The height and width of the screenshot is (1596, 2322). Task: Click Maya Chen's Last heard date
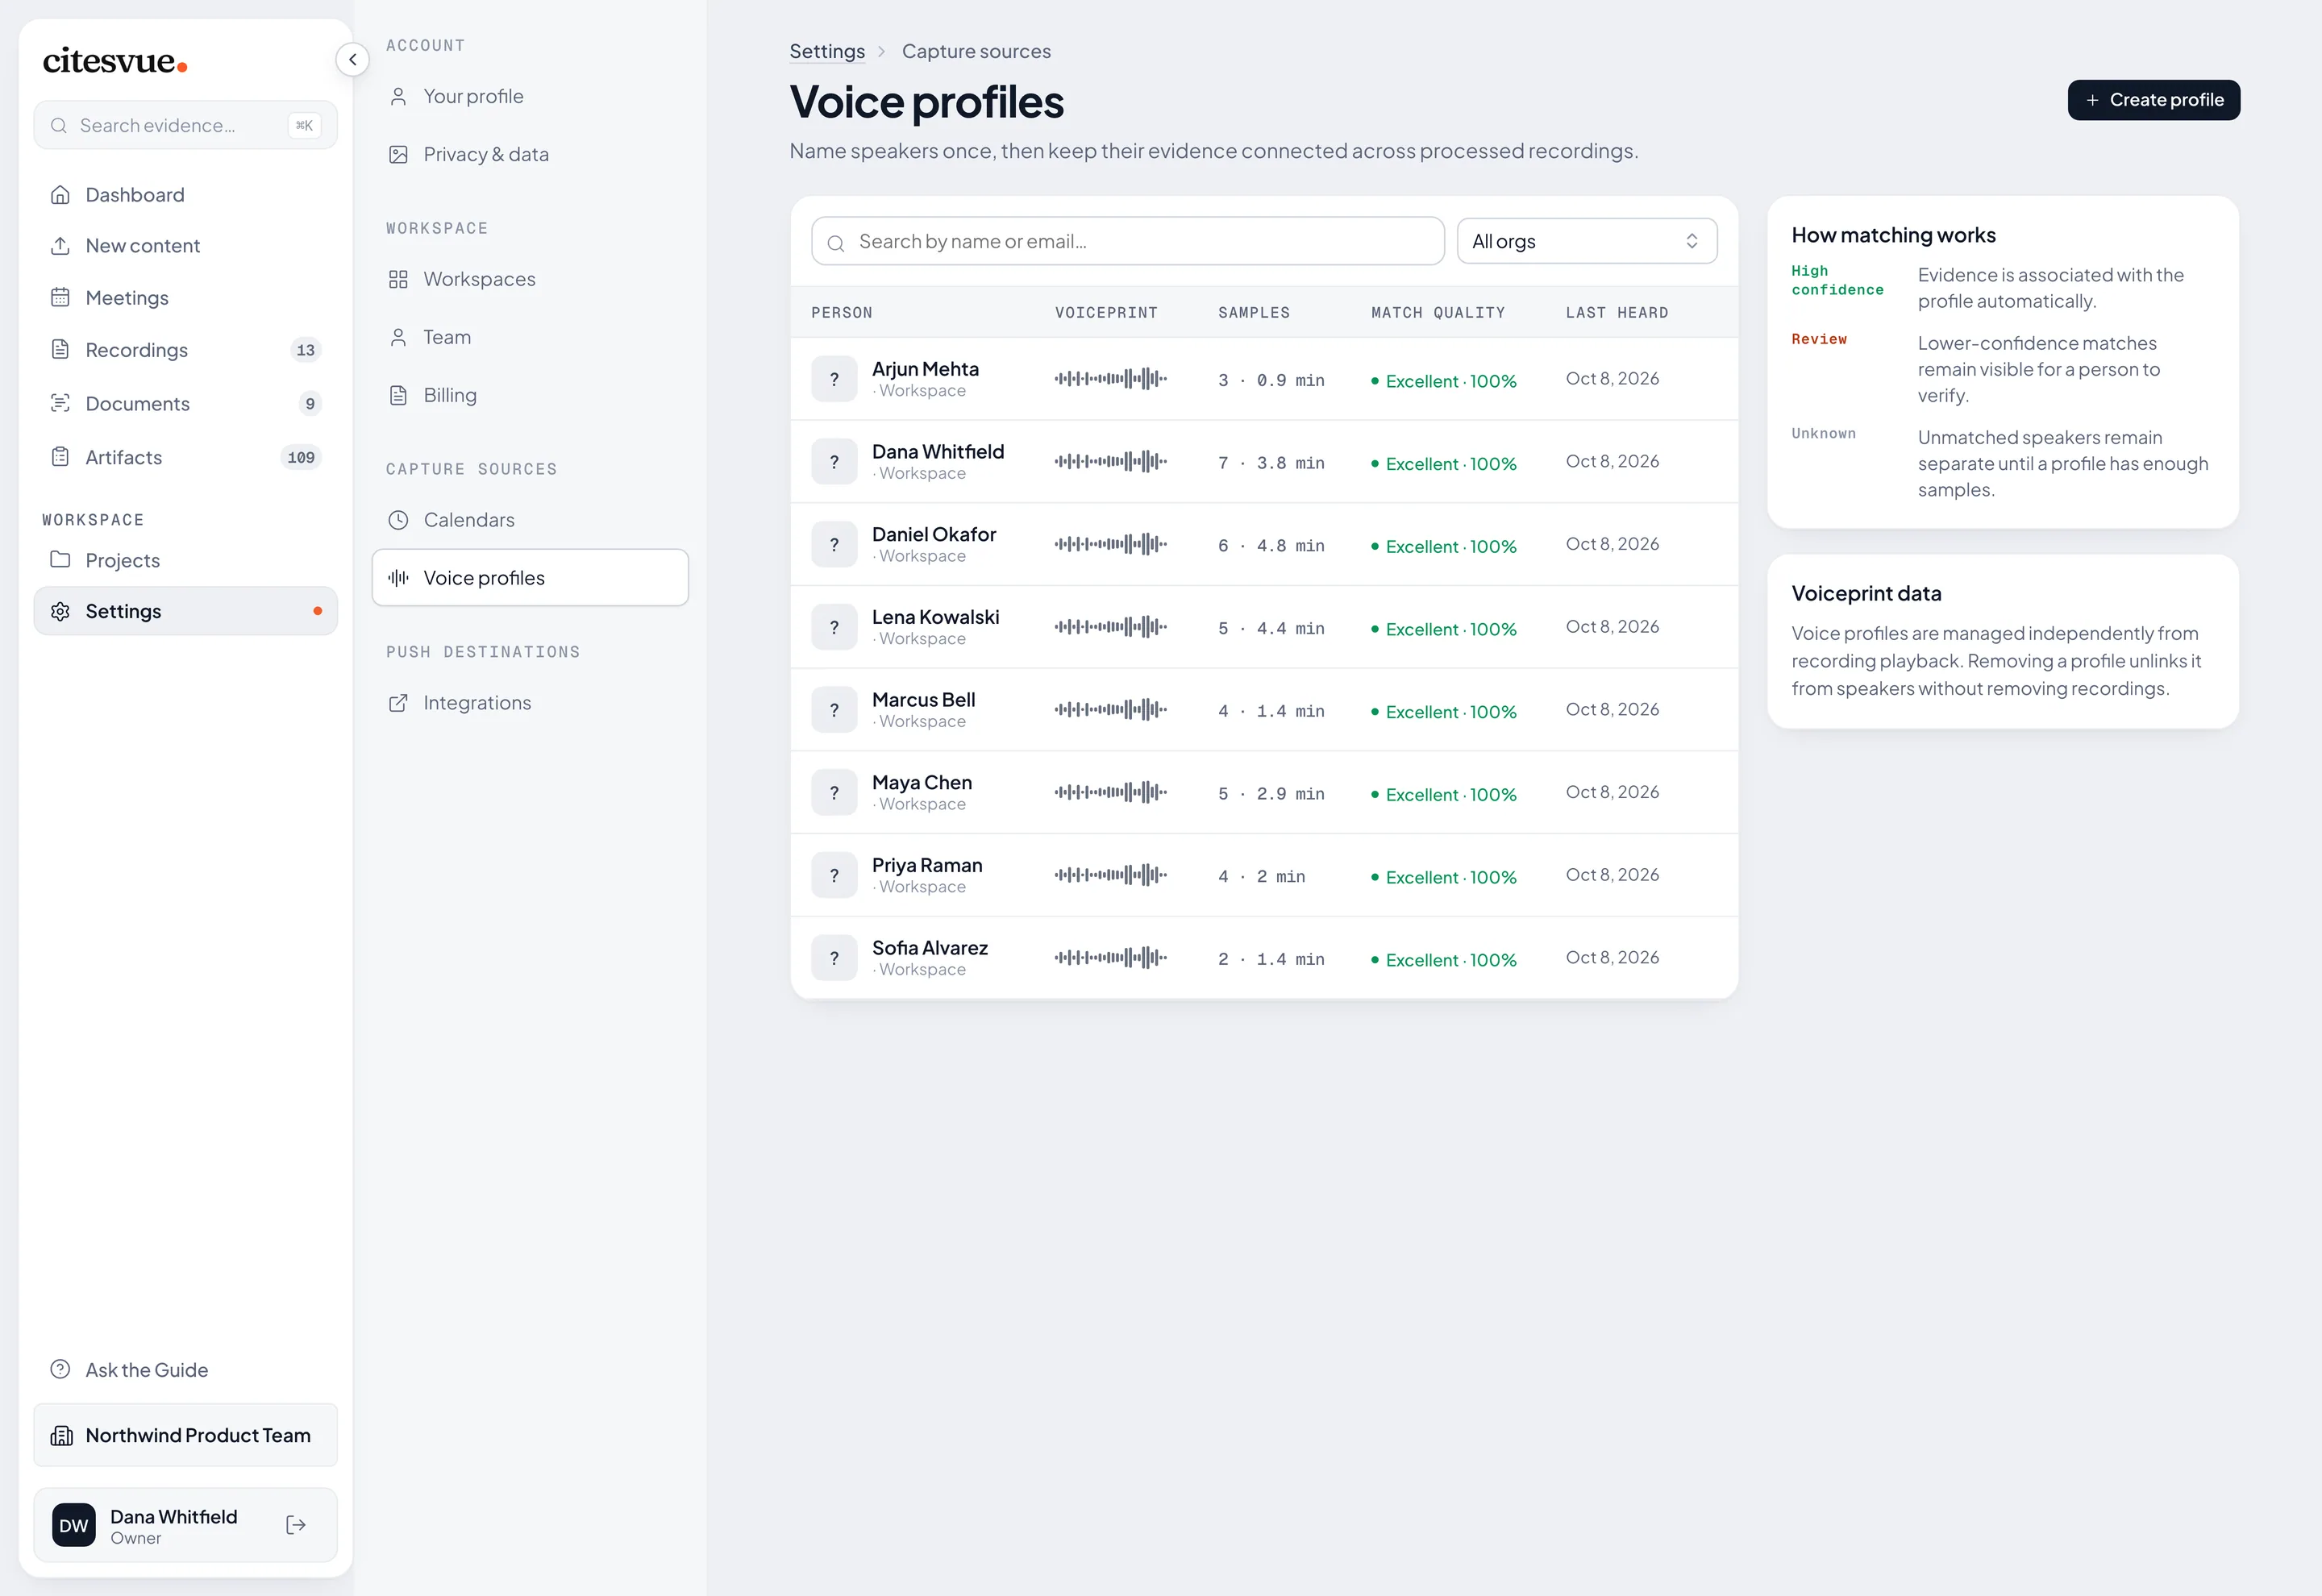pyautogui.click(x=1611, y=792)
